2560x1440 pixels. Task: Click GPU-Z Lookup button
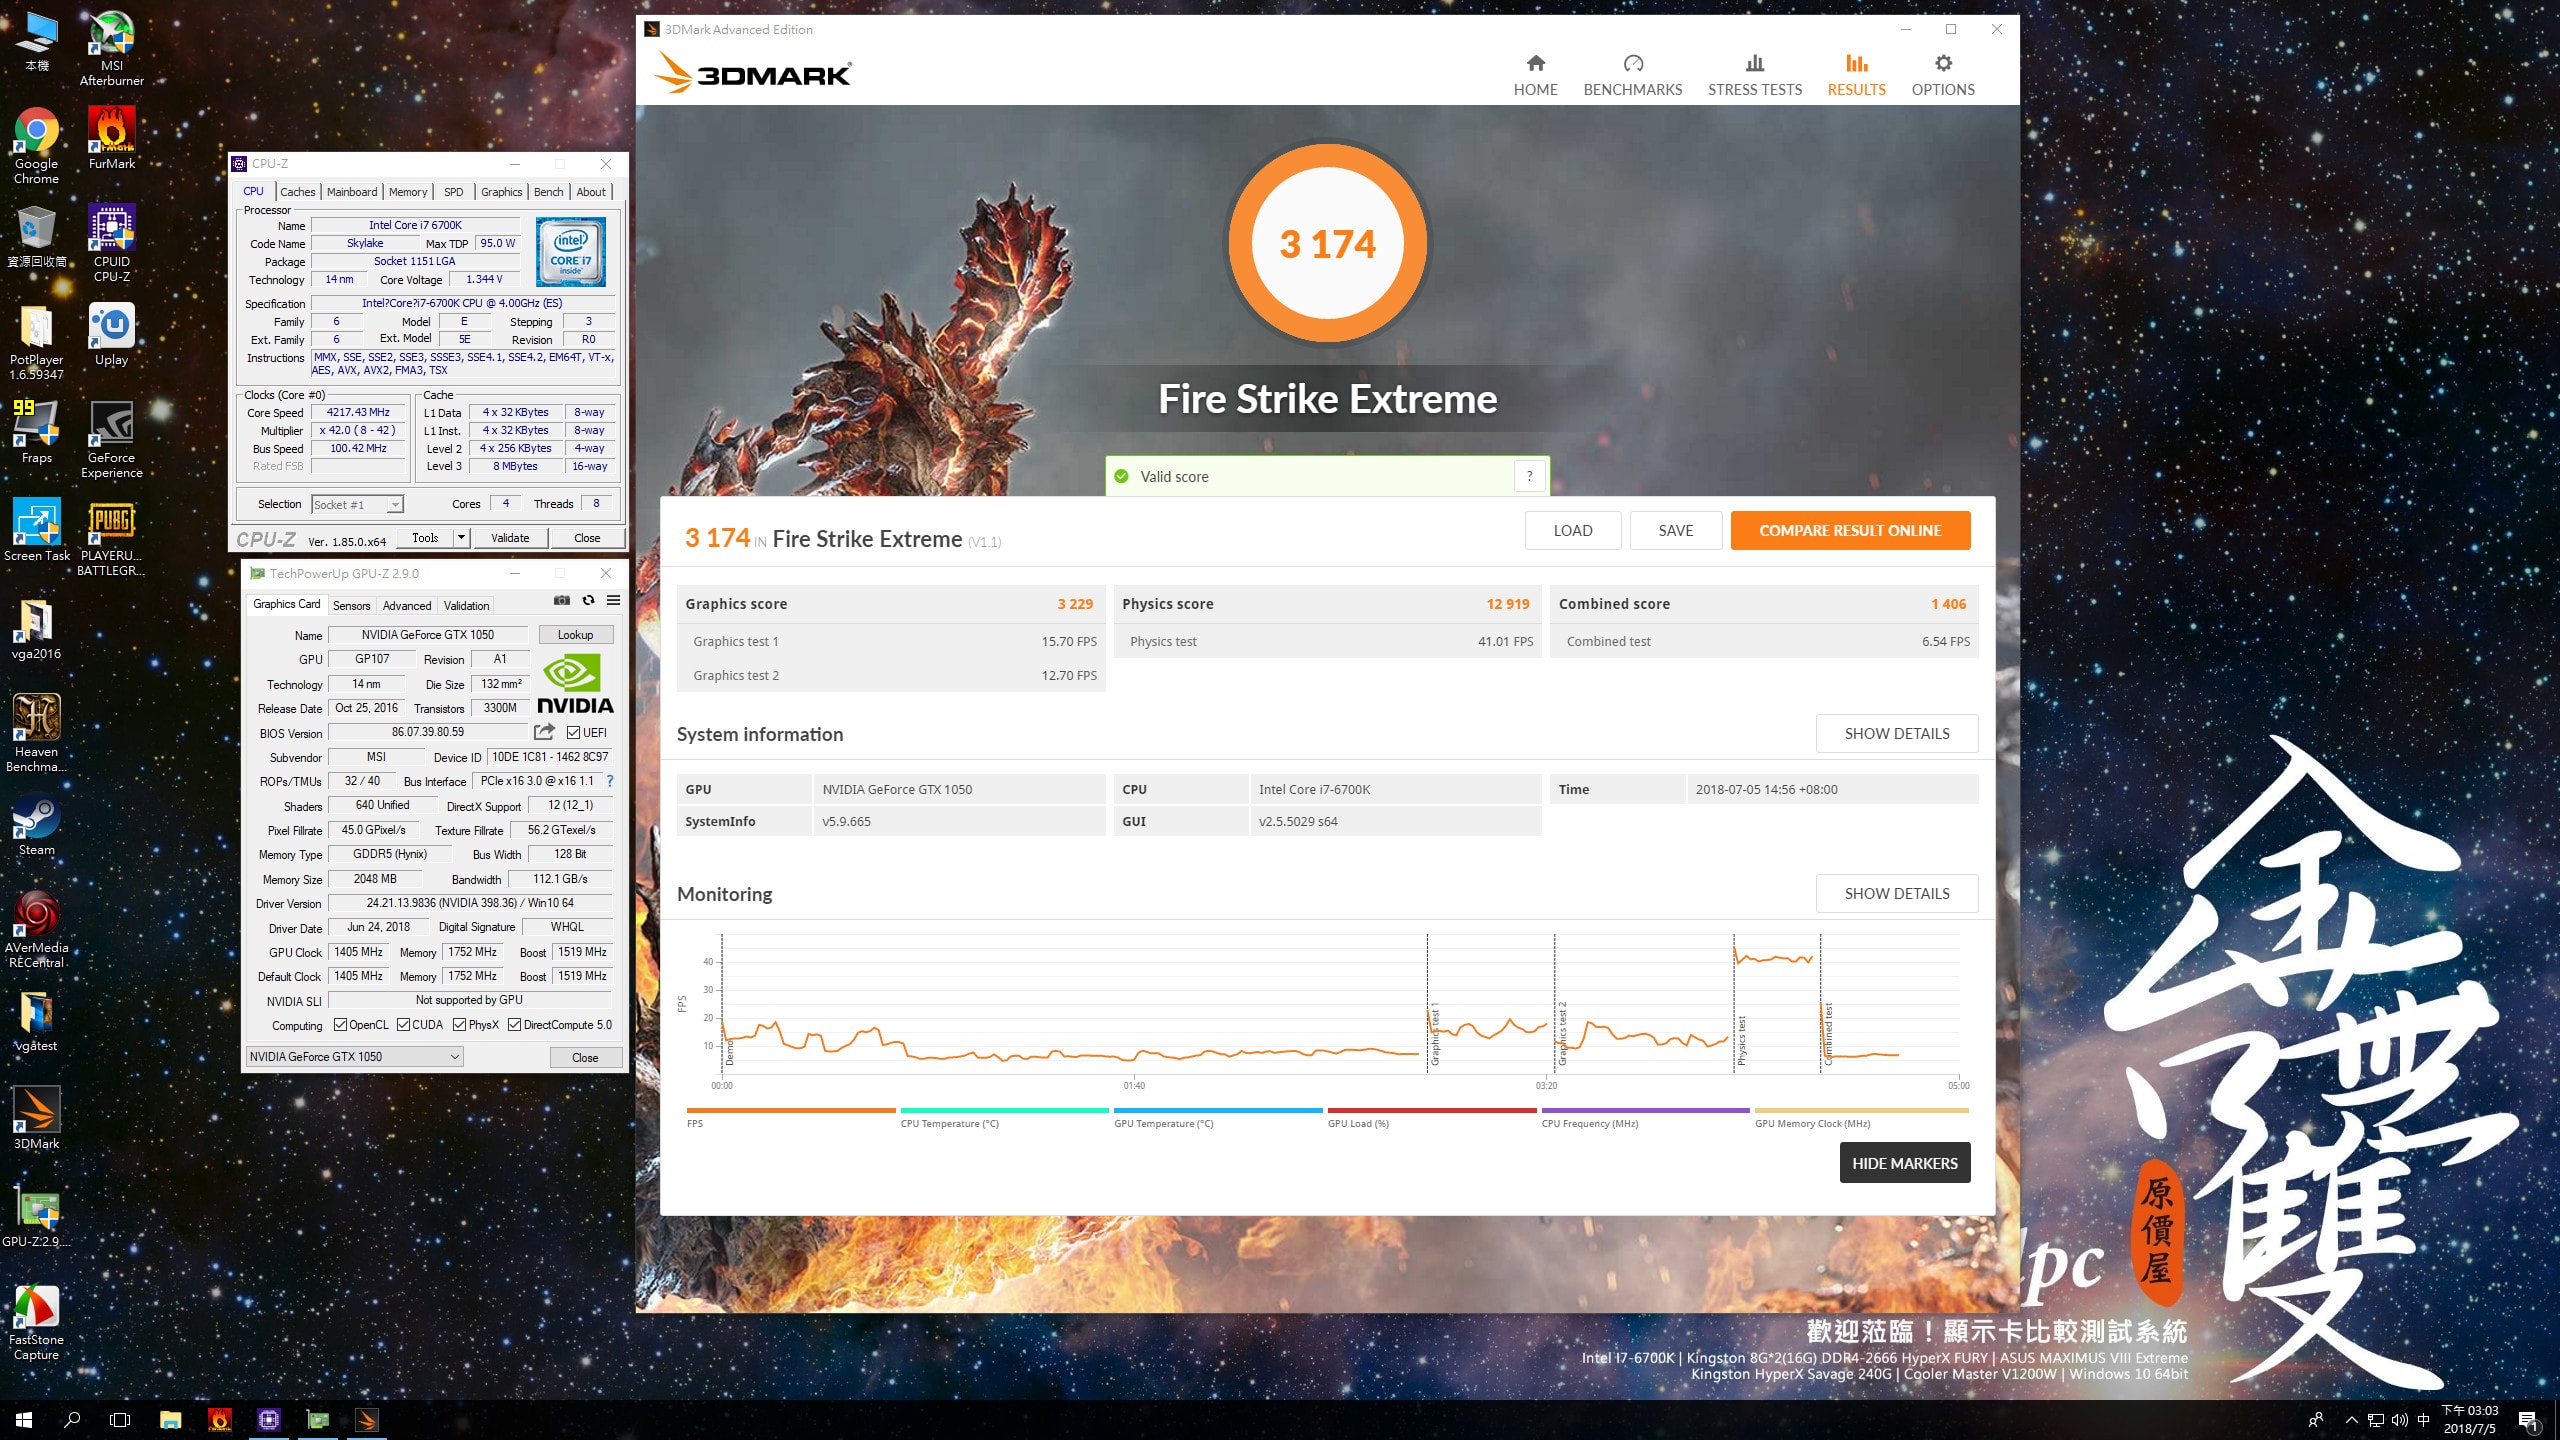click(575, 635)
